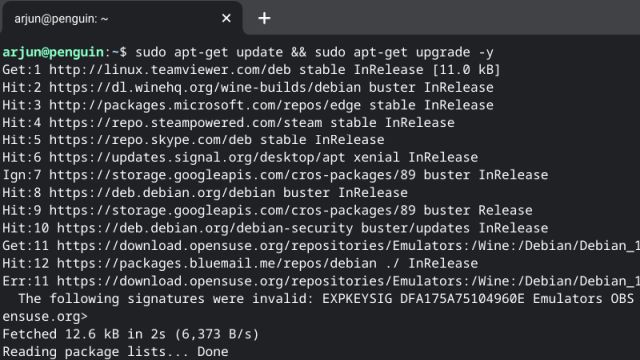Open the updates.signal.org desktop apt URL

point(197,158)
